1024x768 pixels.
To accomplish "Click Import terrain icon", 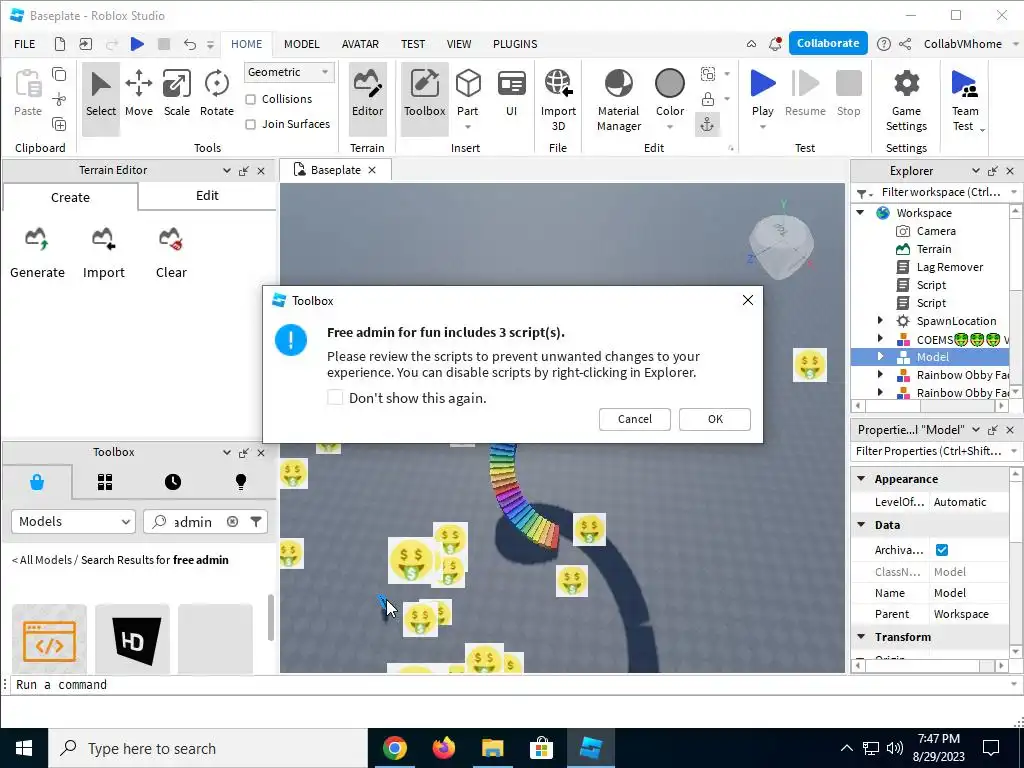I will pyautogui.click(x=103, y=253).
